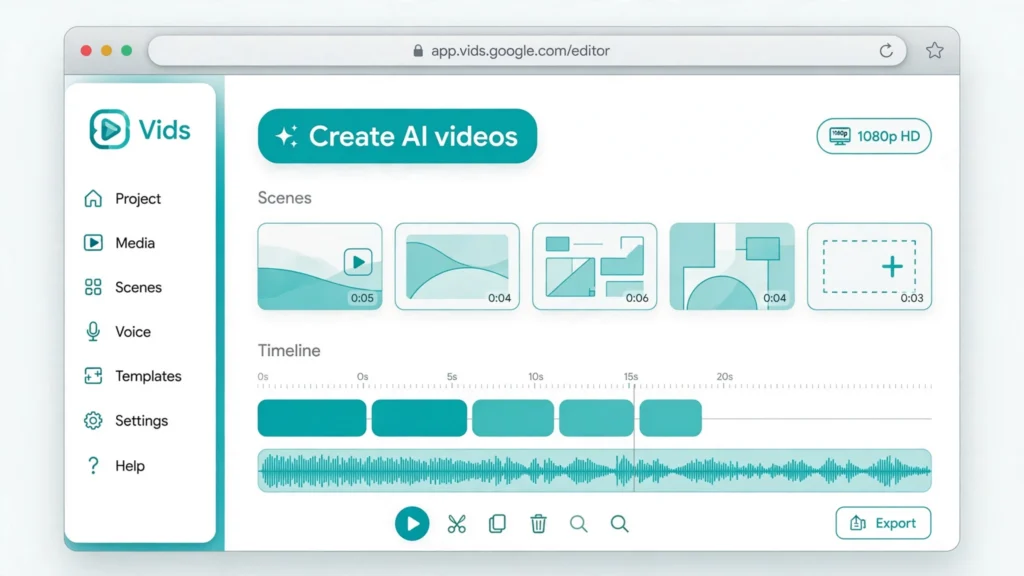Image resolution: width=1024 pixels, height=576 pixels.
Task: Click the browser address bar
Action: tap(527, 51)
